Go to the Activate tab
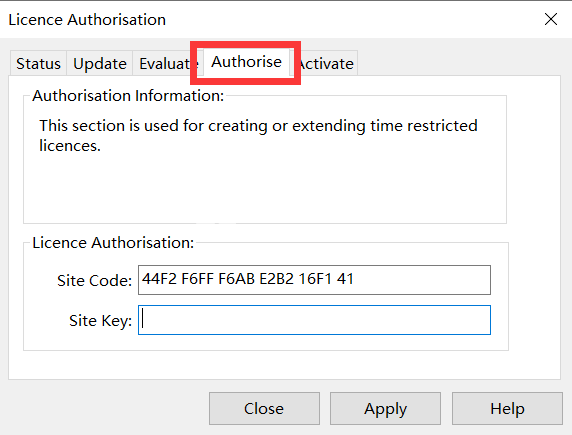 pyautogui.click(x=326, y=63)
